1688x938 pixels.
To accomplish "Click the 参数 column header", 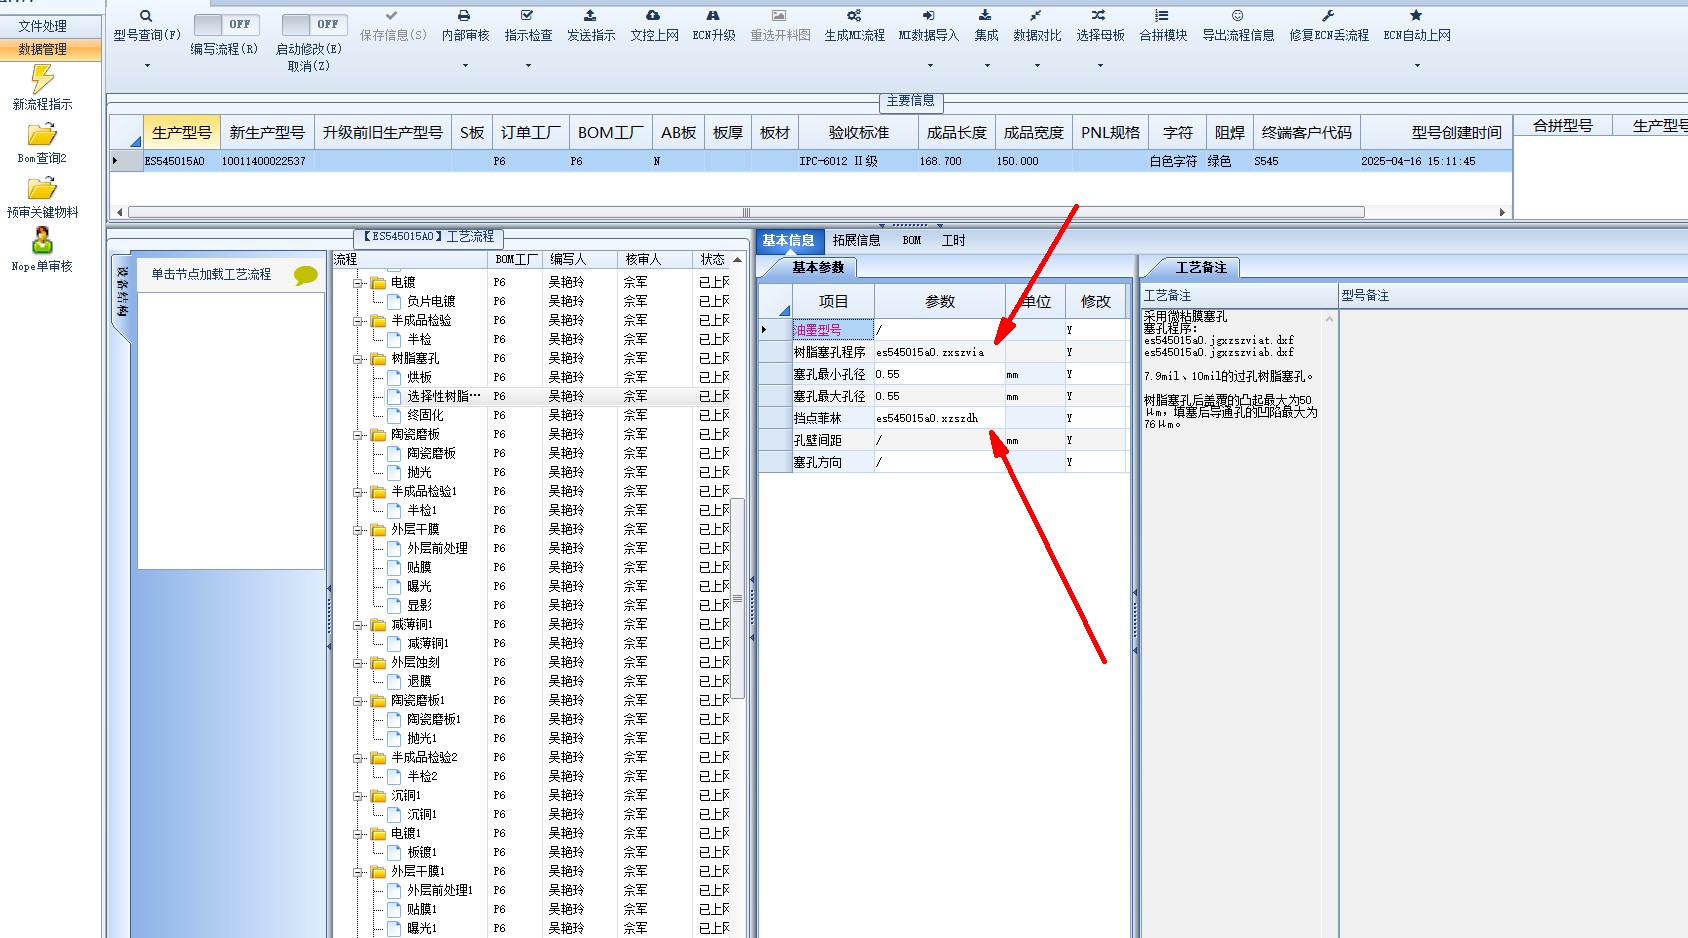I will point(939,302).
